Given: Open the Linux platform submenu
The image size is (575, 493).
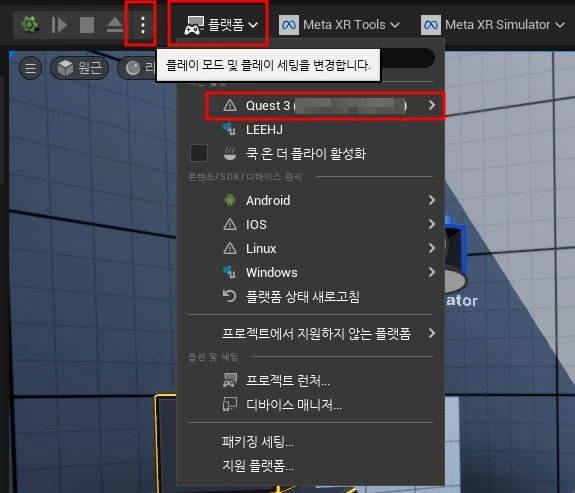Looking at the screenshot, I should click(310, 248).
